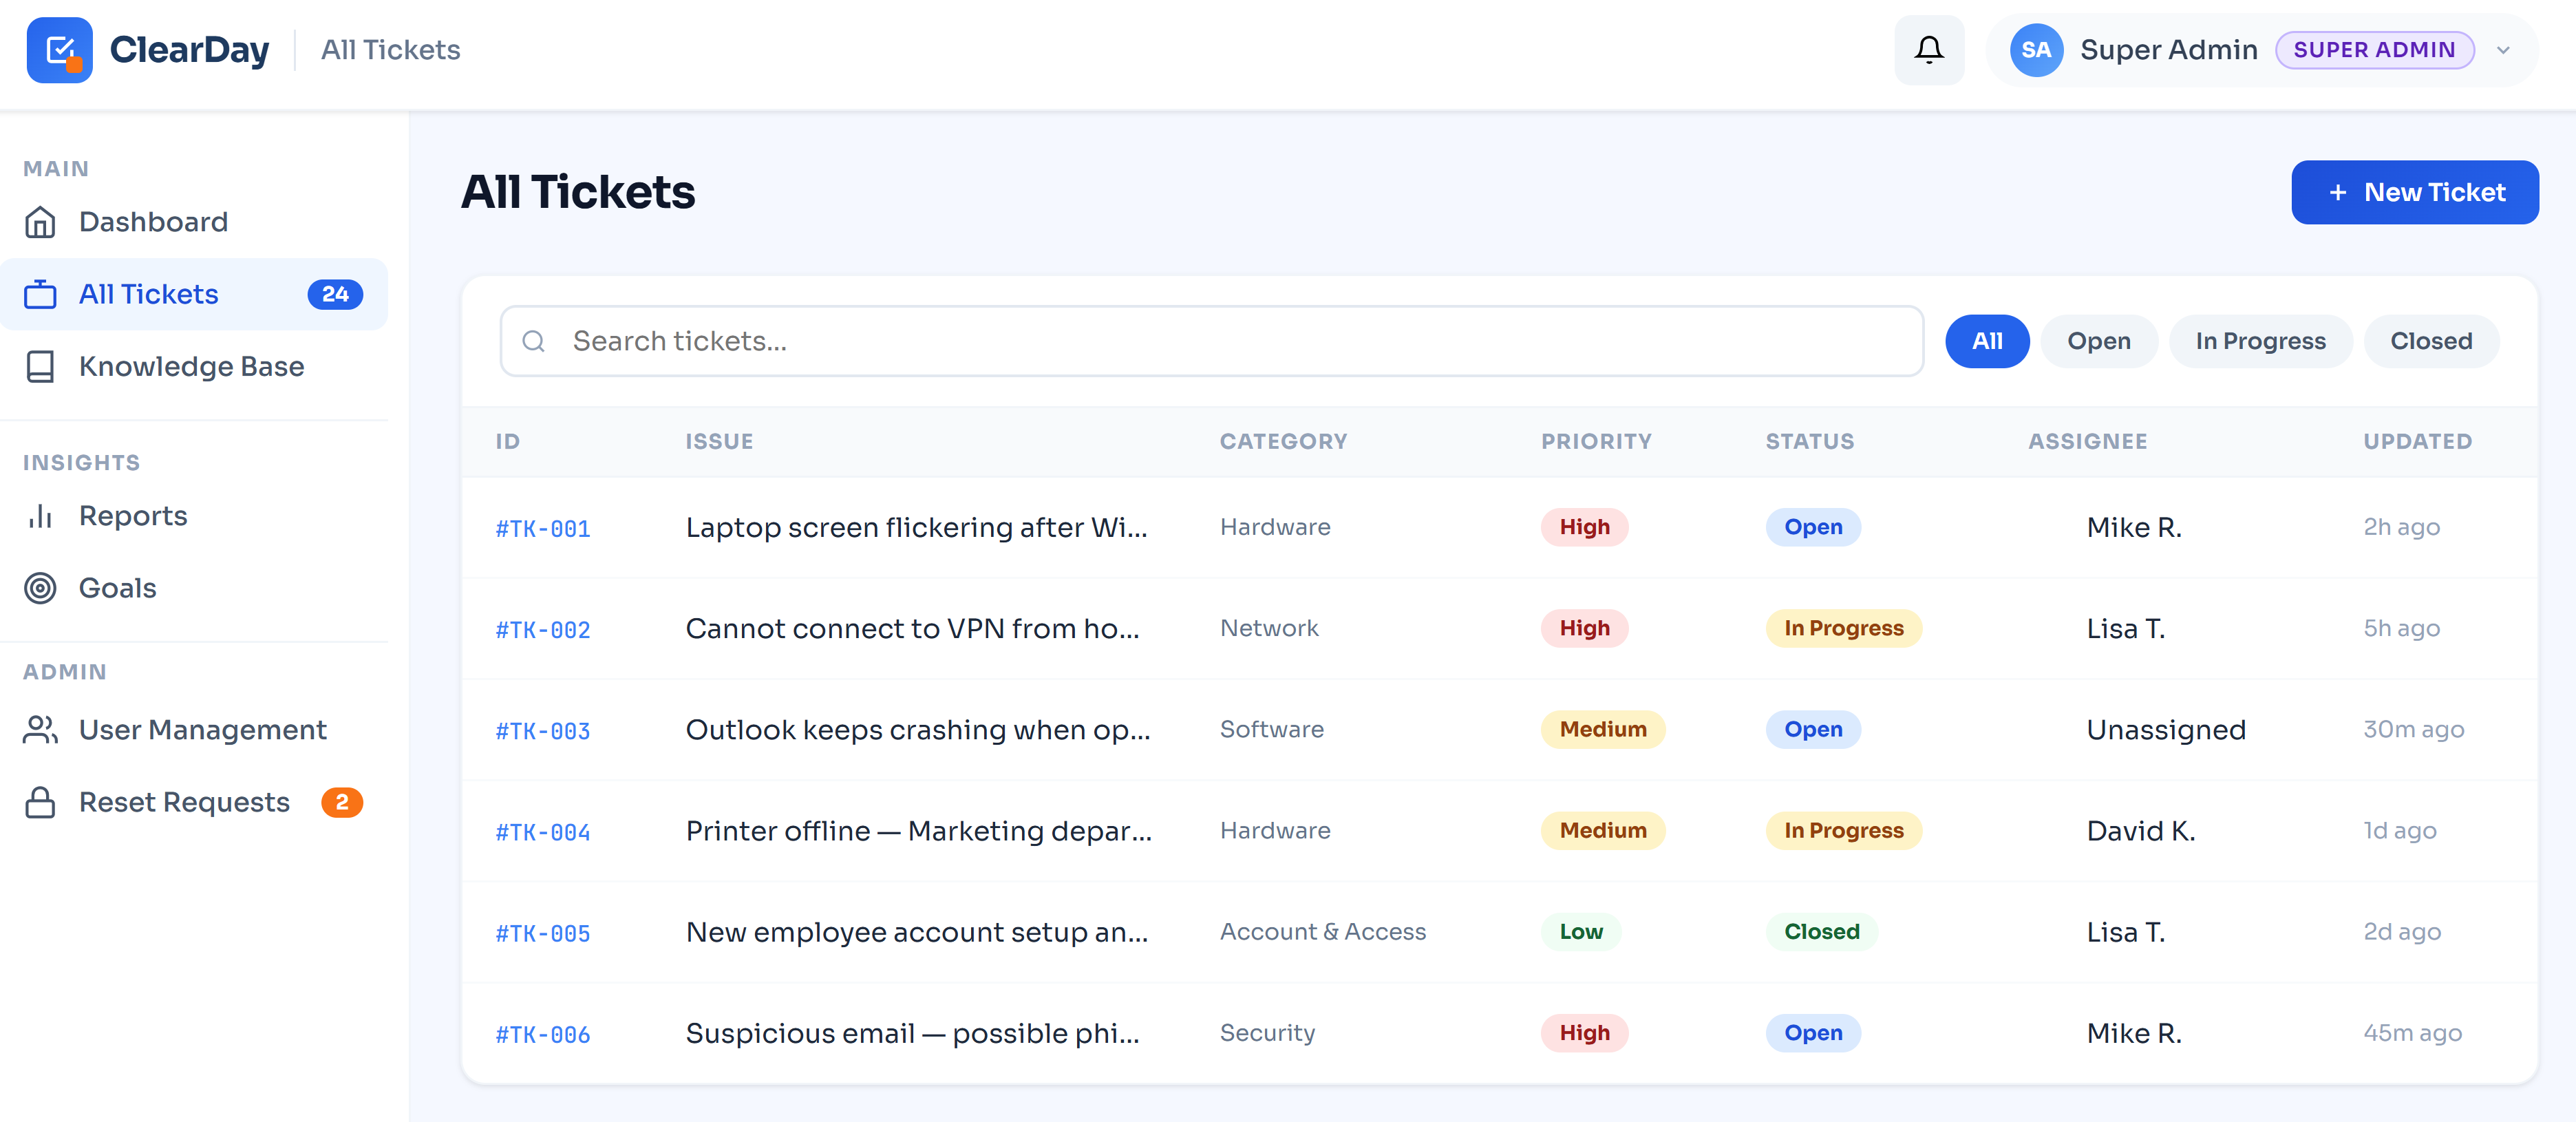Go to Reports in the sidebar

194,516
